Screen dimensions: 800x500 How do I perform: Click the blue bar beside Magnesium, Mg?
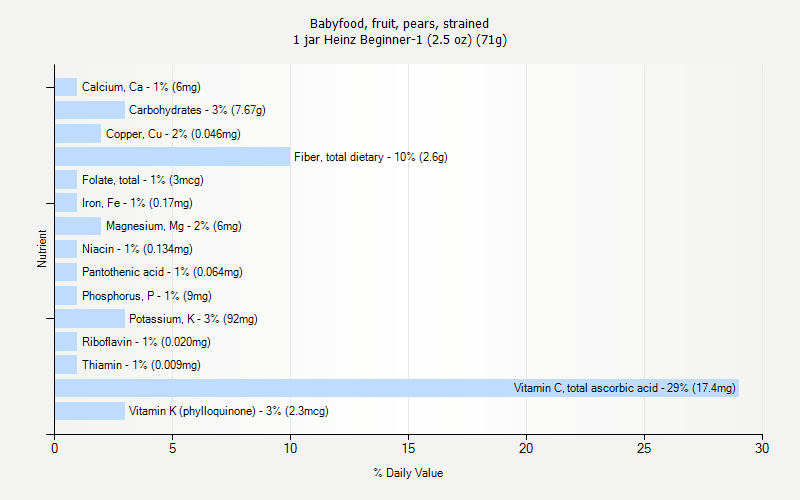[78, 226]
